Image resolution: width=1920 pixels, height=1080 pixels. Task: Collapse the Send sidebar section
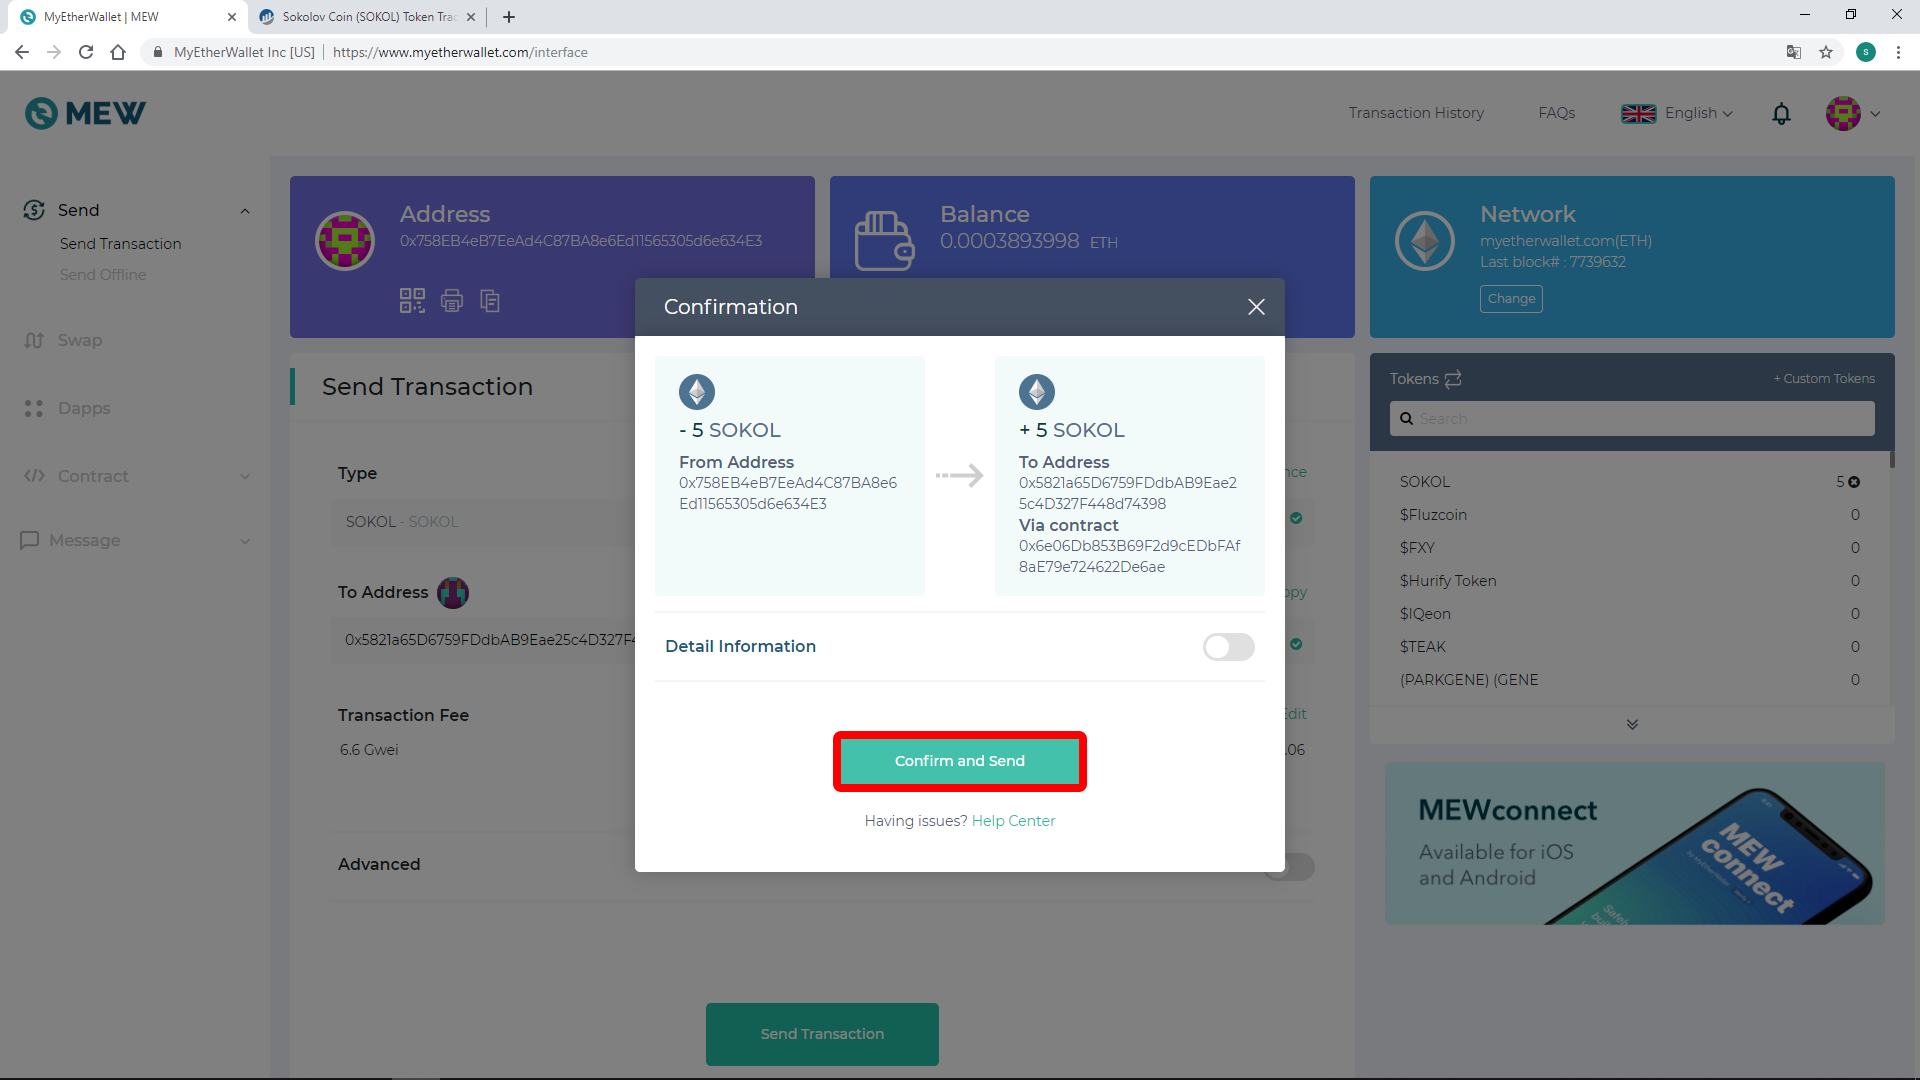[x=245, y=211]
